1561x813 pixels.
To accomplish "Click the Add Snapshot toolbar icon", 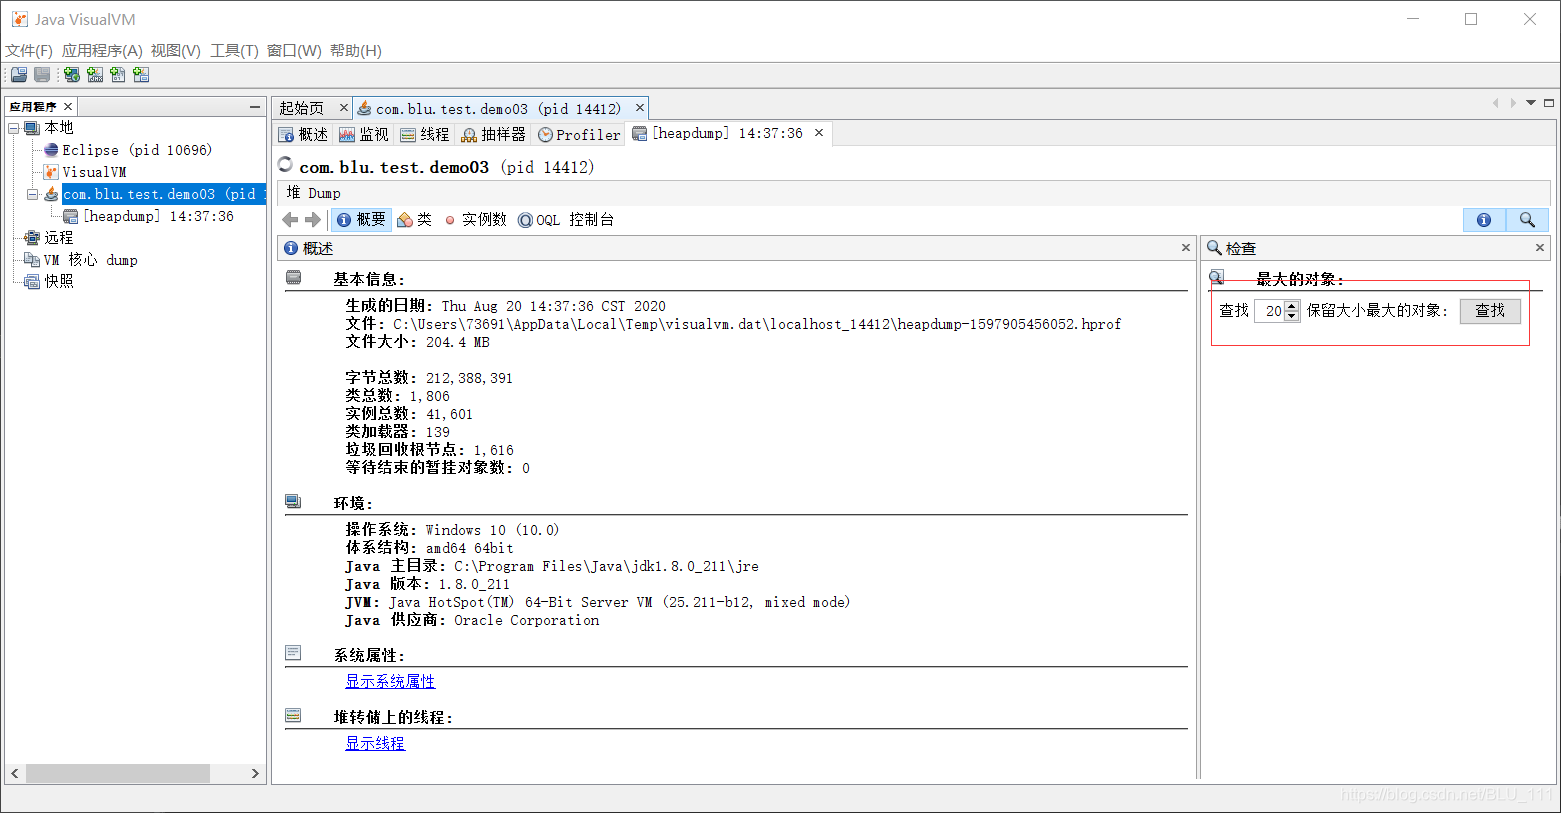I will pyautogui.click(x=141, y=75).
